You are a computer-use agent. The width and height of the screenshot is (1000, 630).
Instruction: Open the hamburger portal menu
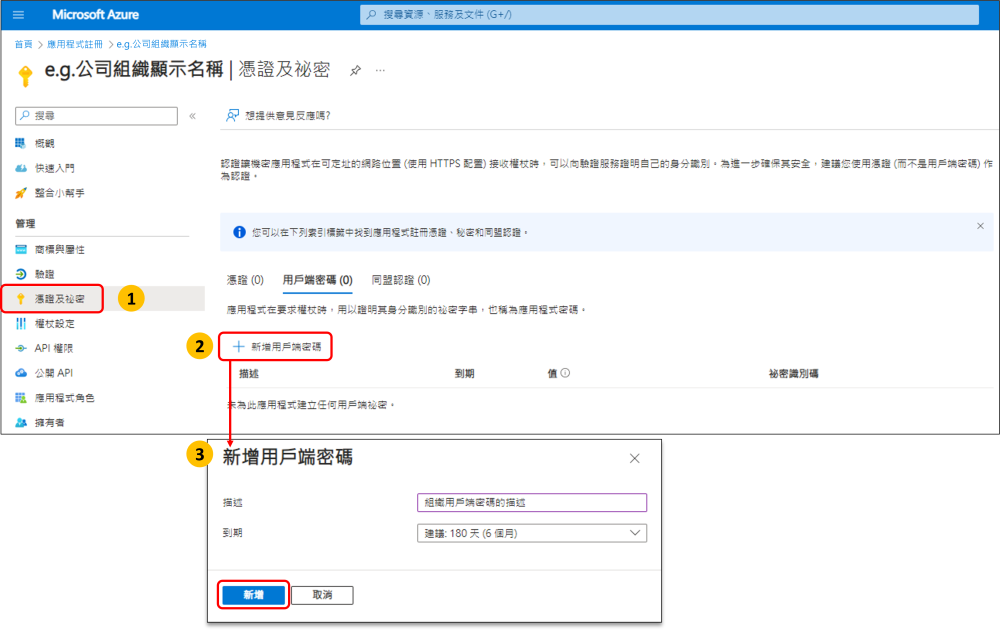coord(18,15)
